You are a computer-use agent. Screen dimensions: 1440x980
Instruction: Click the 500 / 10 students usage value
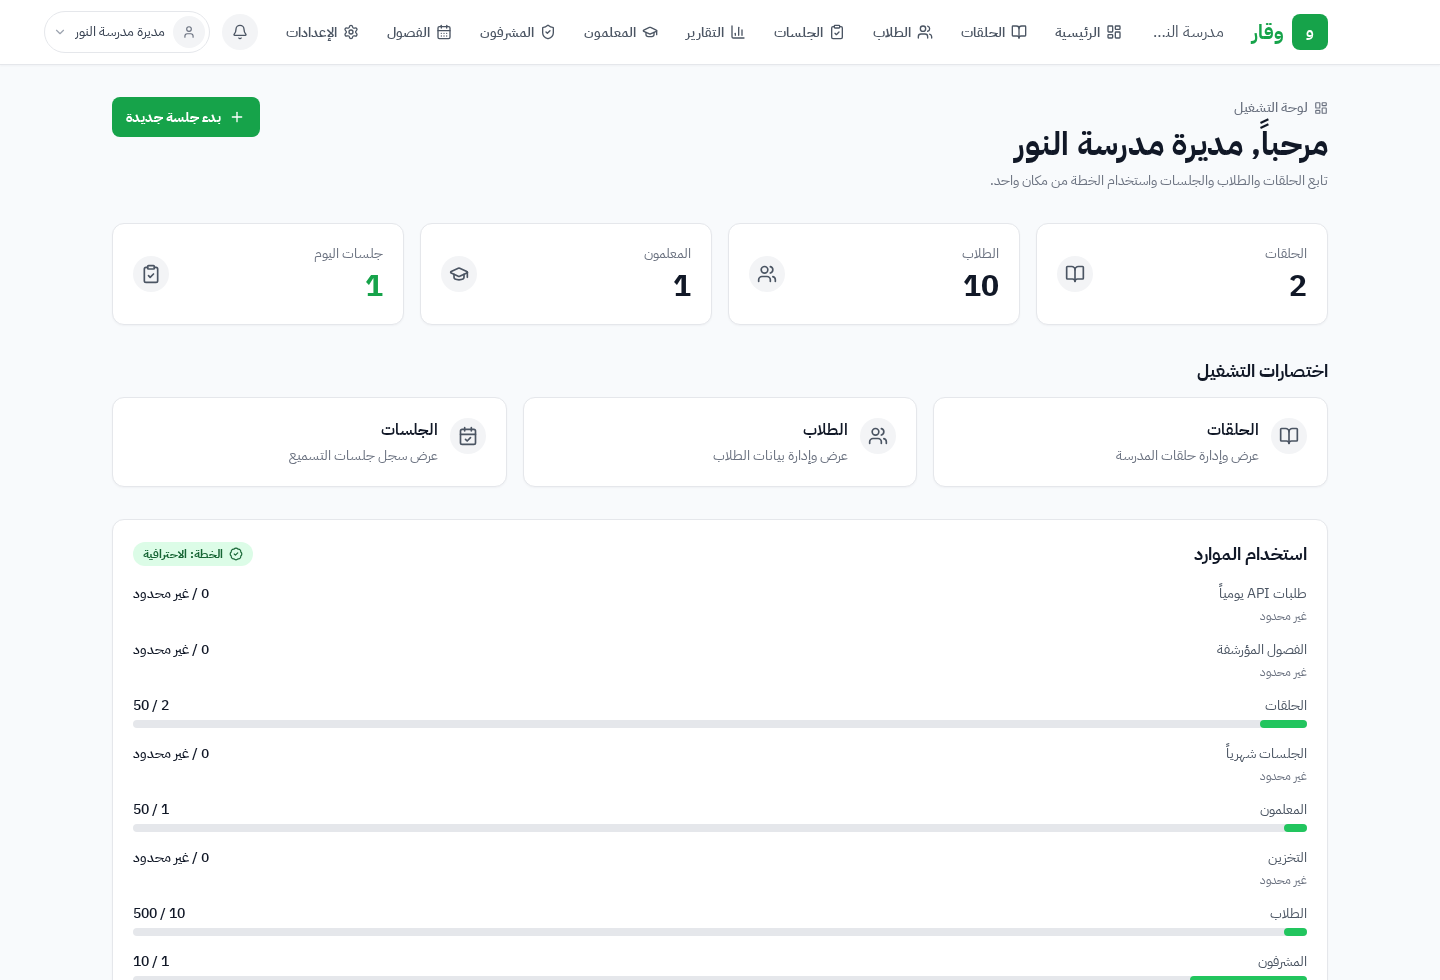[159, 913]
